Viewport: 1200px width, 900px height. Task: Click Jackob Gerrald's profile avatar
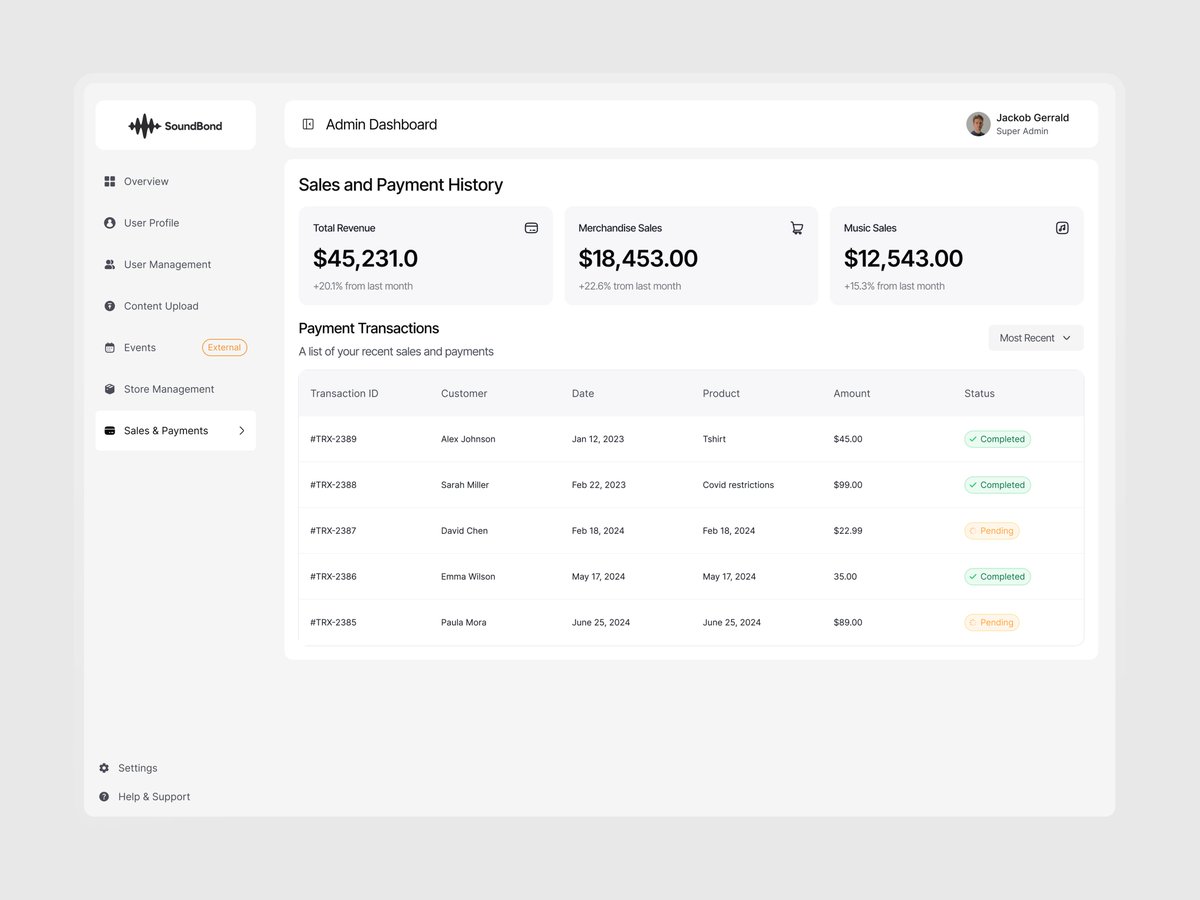977,123
